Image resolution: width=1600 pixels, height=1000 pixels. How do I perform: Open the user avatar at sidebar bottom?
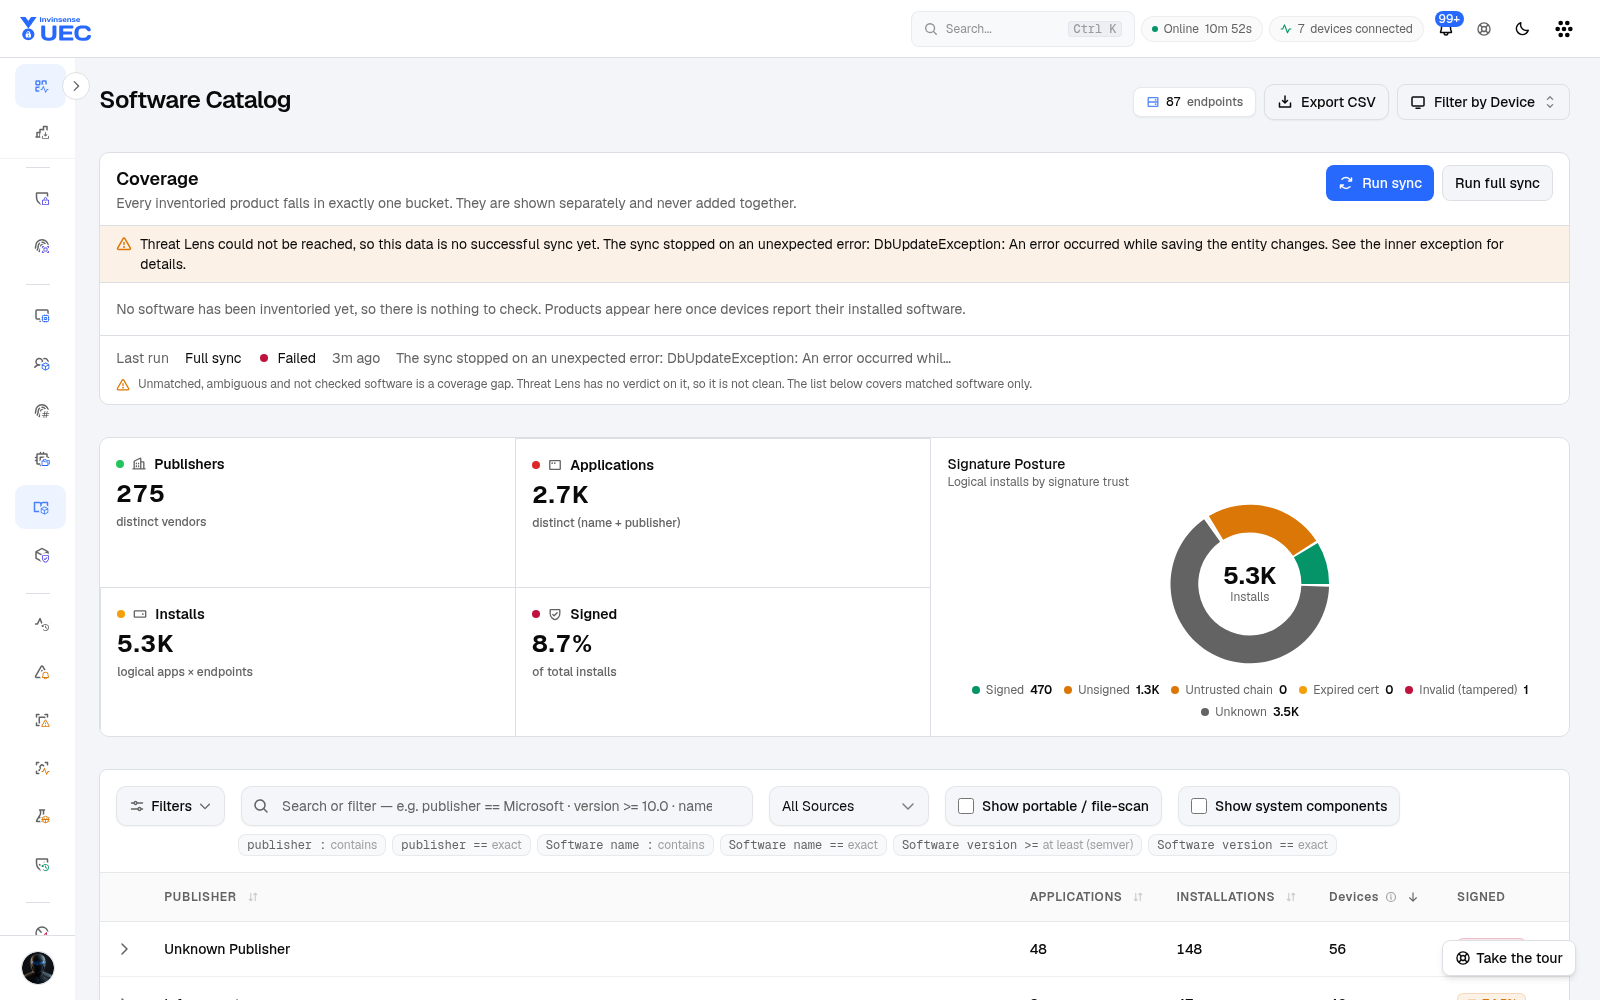(38, 967)
